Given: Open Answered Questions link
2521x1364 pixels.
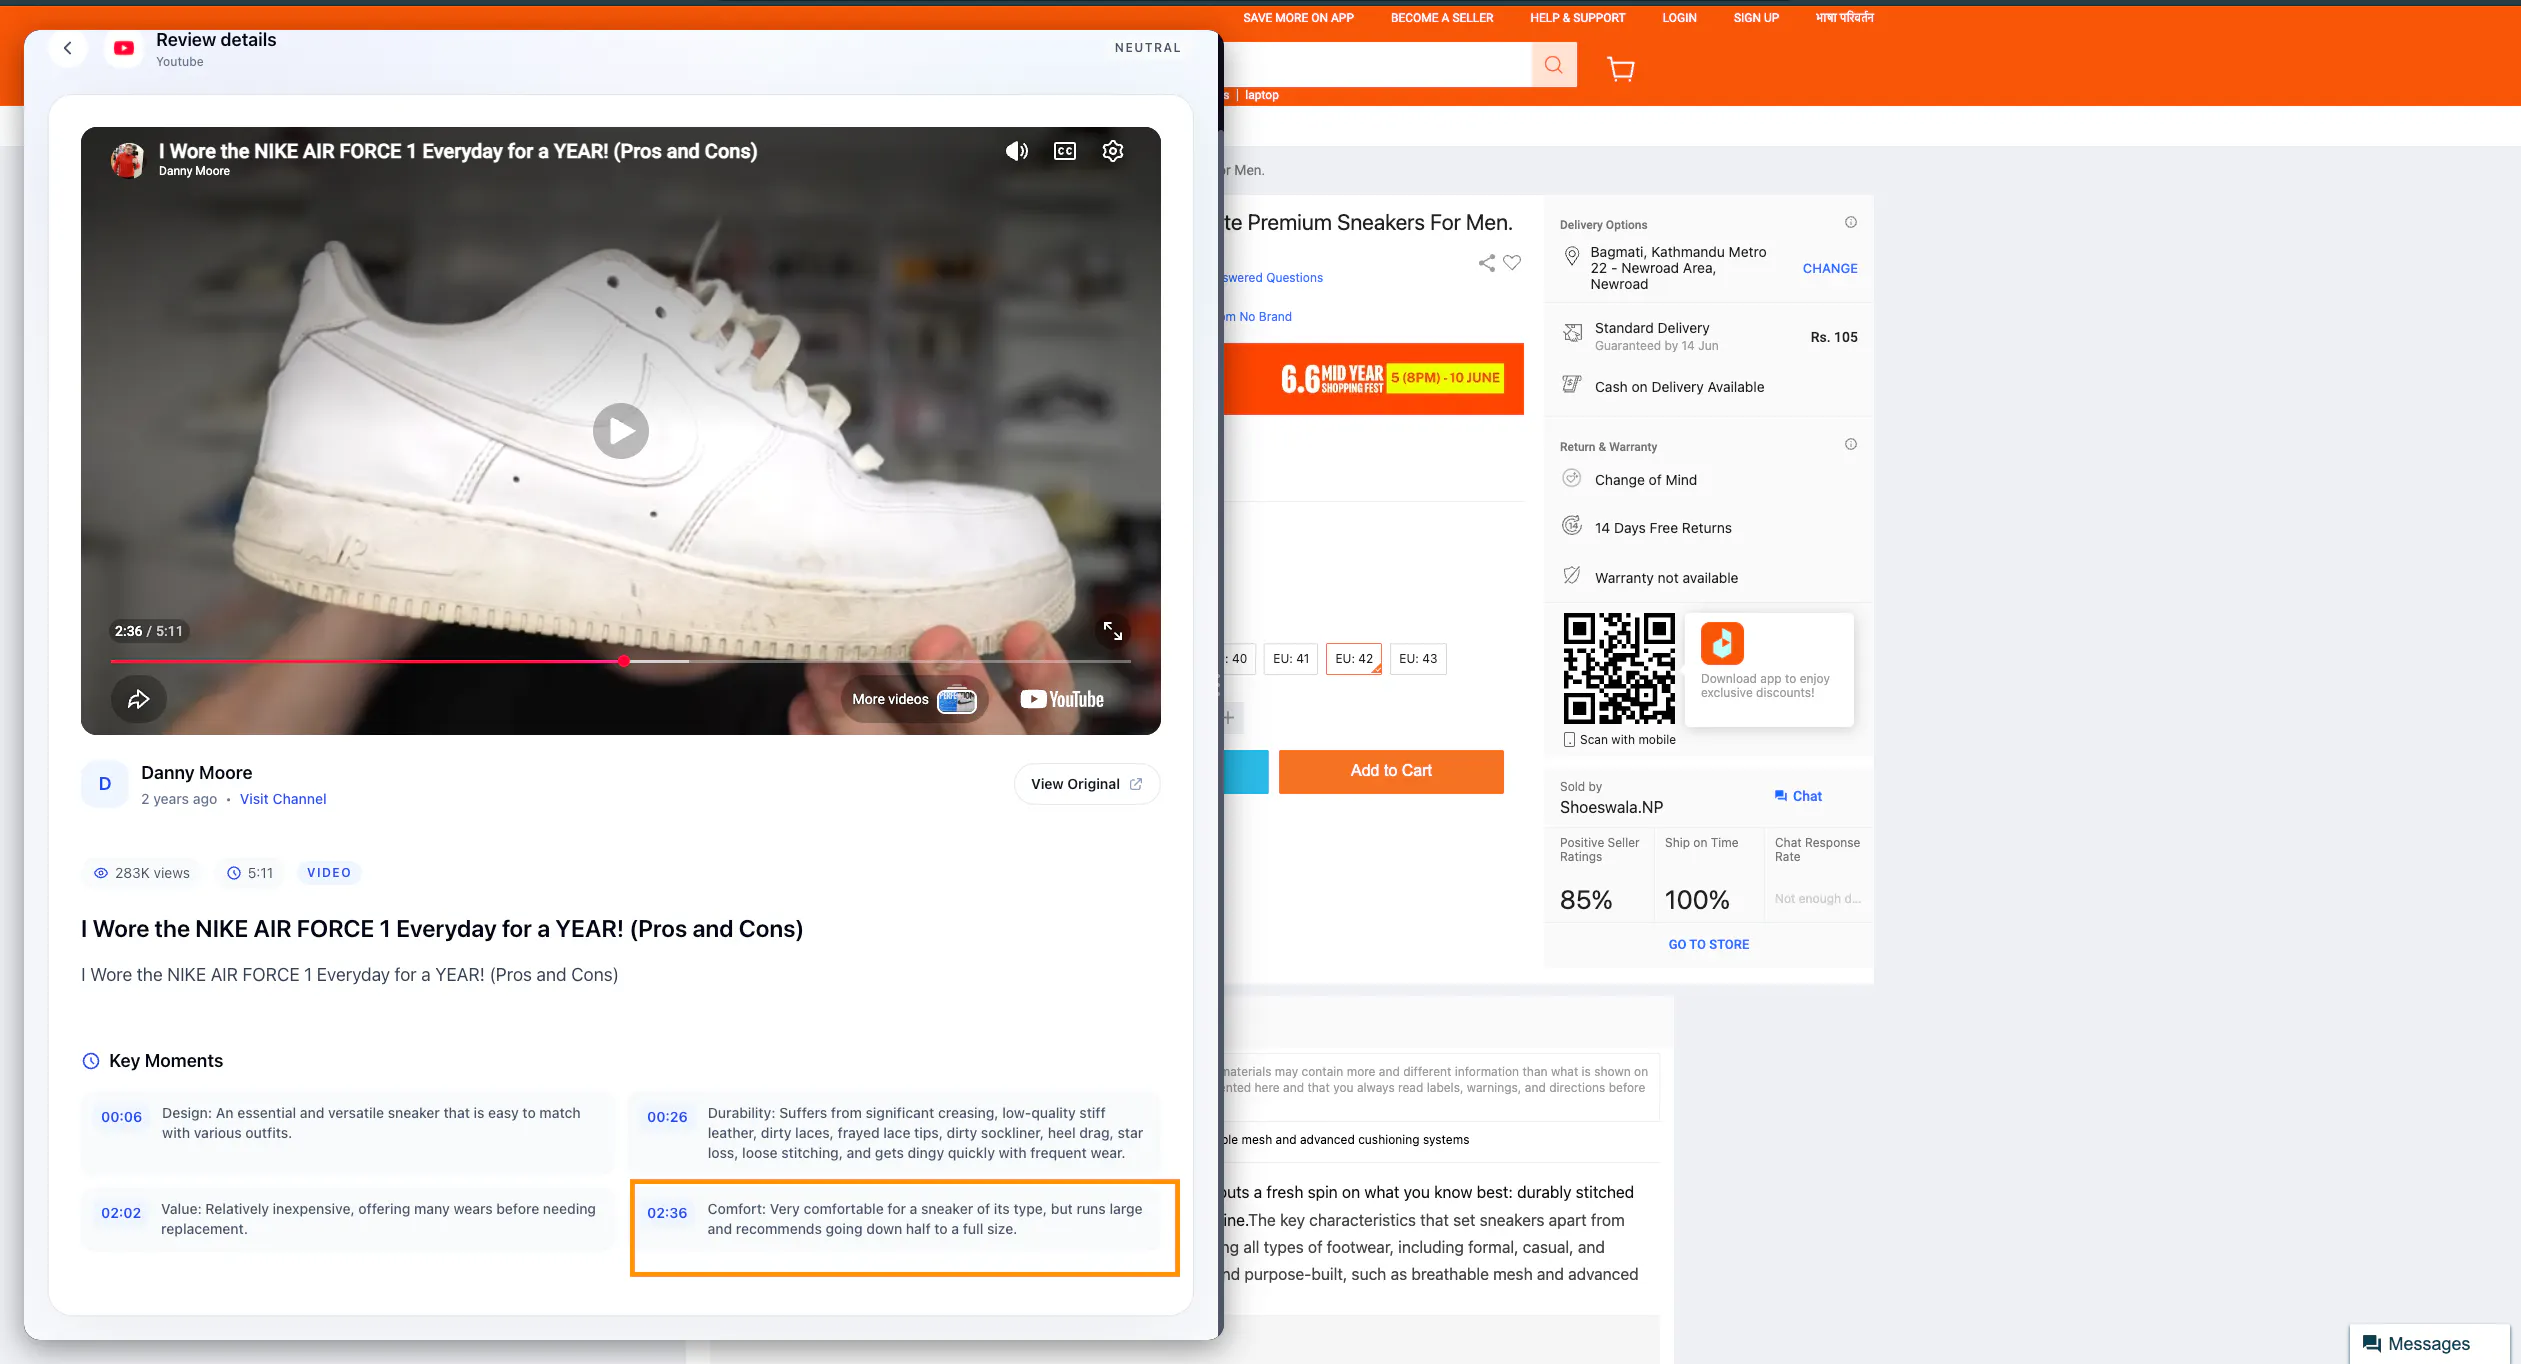Looking at the screenshot, I should click(1273, 278).
